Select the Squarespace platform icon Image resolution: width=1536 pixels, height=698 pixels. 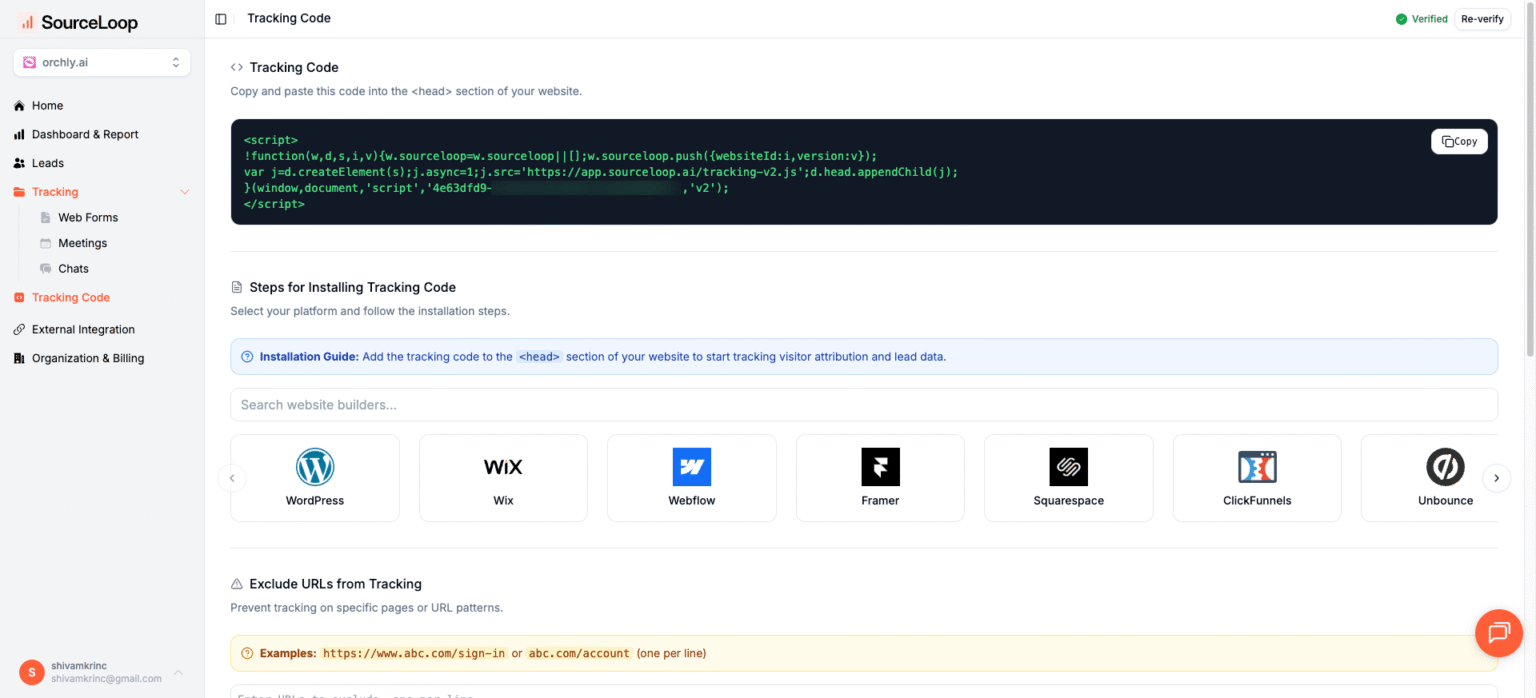1068,466
